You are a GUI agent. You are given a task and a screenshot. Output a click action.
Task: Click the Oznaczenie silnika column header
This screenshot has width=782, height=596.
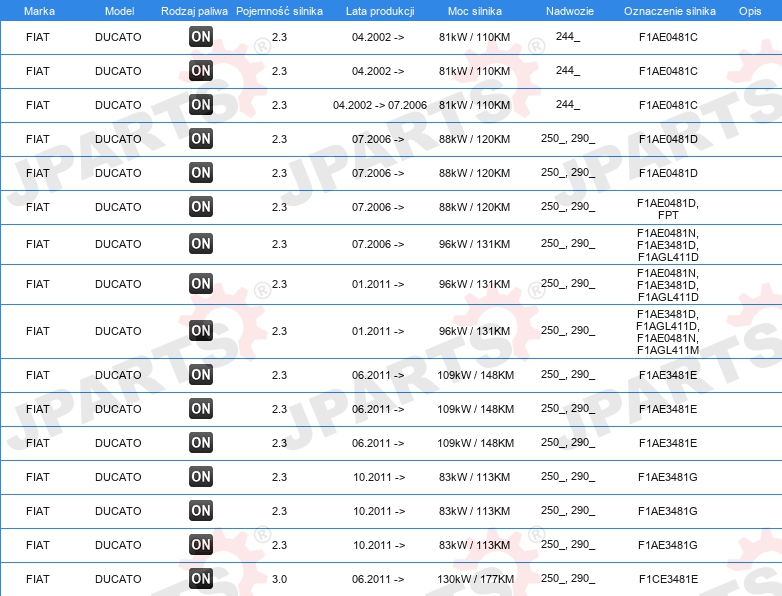click(670, 11)
